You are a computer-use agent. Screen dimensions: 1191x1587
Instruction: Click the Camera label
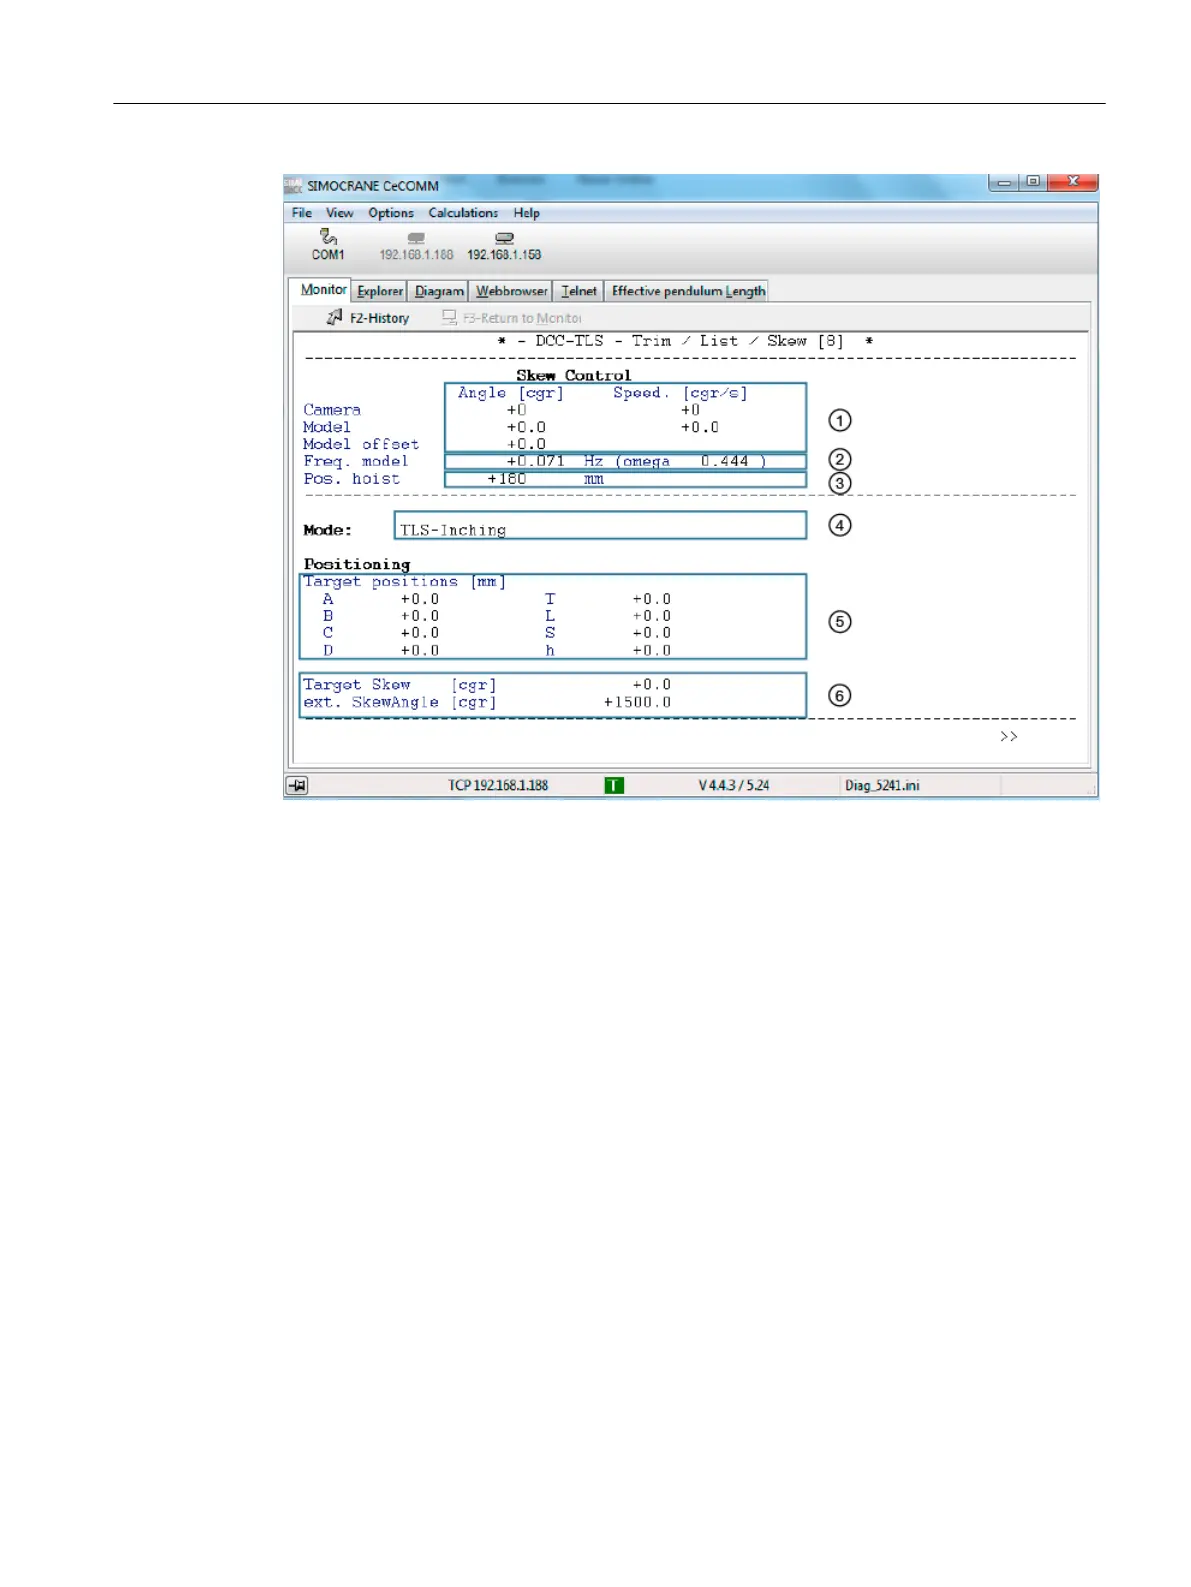[x=332, y=410]
